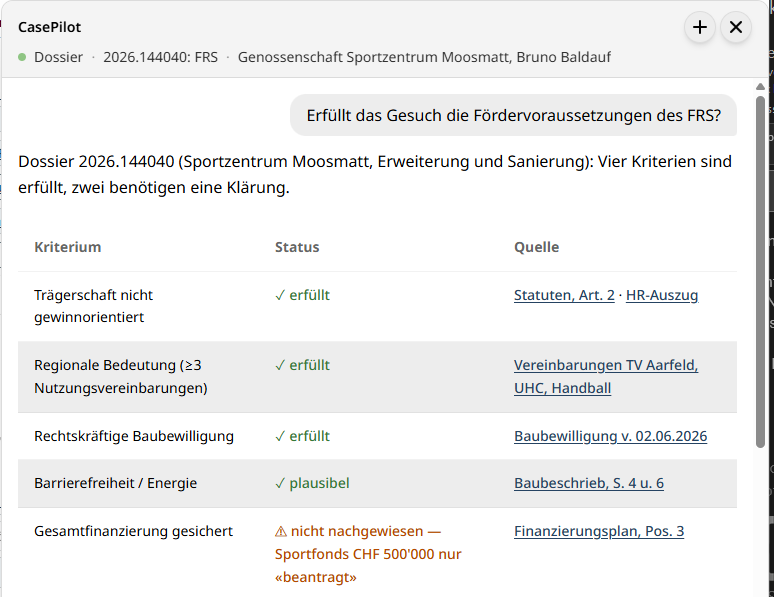Click Genossenschaft Sportzentrum Moosmatt, Bruno Baldauf text

coord(424,57)
